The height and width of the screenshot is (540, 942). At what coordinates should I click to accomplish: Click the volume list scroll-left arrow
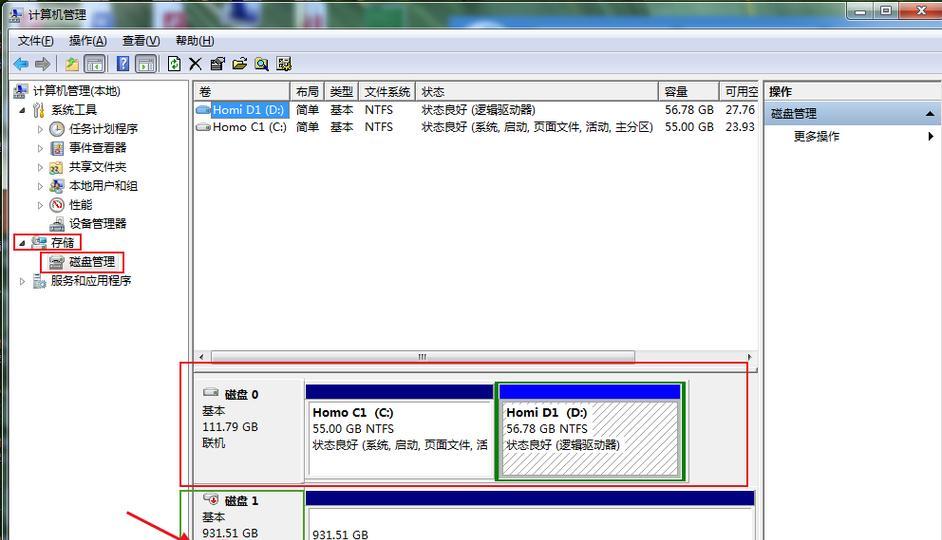point(201,357)
